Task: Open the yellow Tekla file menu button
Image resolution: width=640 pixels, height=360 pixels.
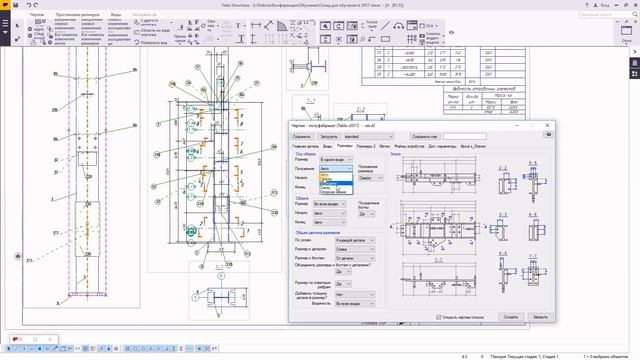Action: pyautogui.click(x=5, y=5)
